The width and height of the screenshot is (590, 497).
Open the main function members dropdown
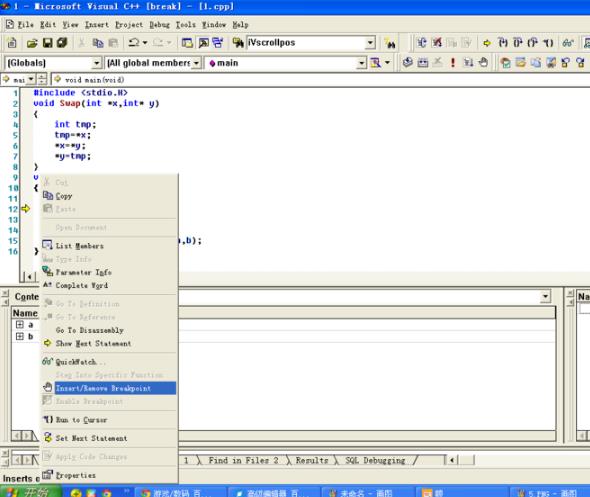pyautogui.click(x=362, y=63)
